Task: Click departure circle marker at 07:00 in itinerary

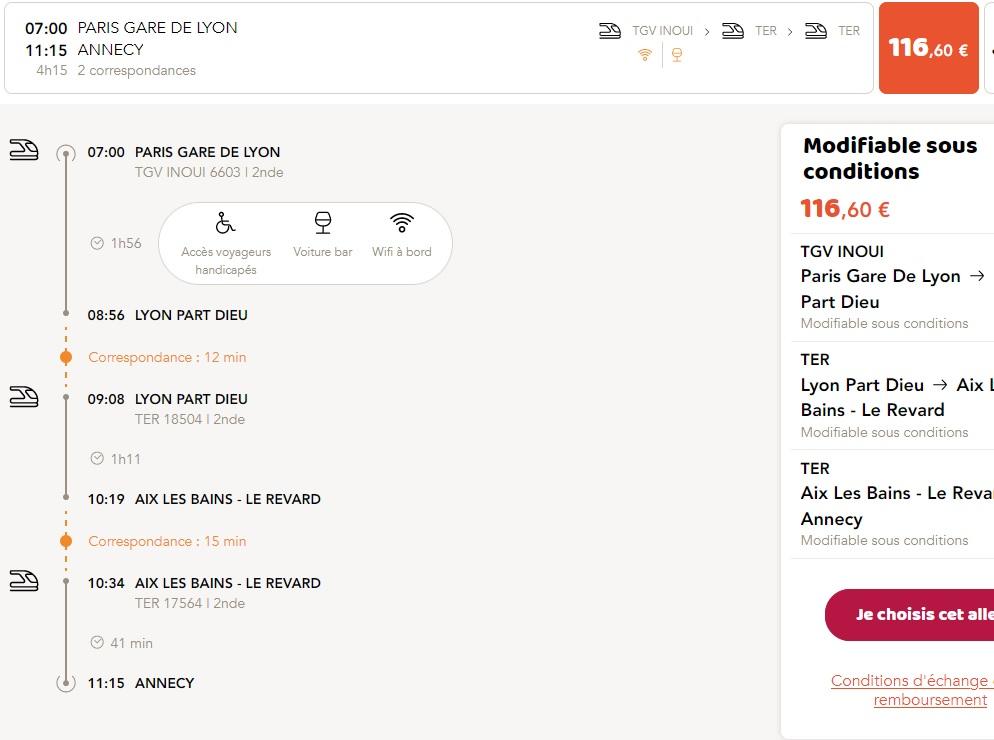Action: click(x=66, y=153)
